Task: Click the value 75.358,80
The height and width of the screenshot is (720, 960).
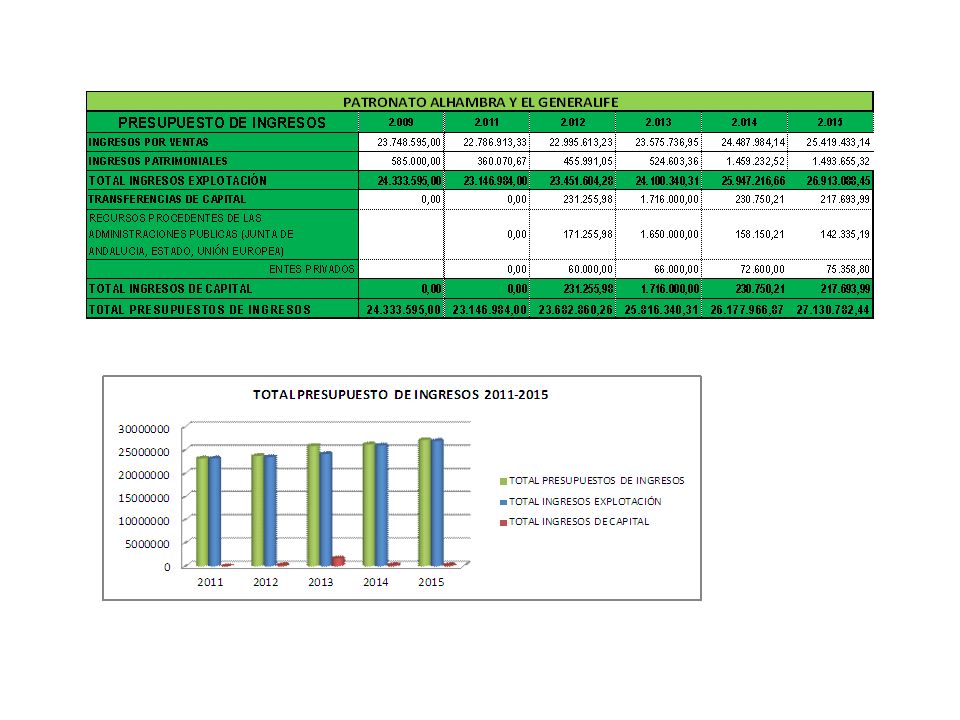Action: (x=848, y=269)
